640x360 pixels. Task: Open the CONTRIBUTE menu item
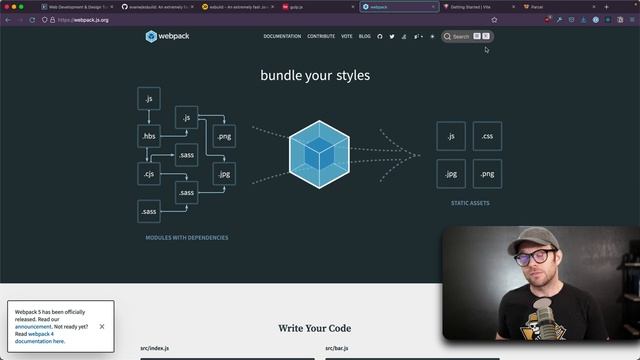point(321,36)
